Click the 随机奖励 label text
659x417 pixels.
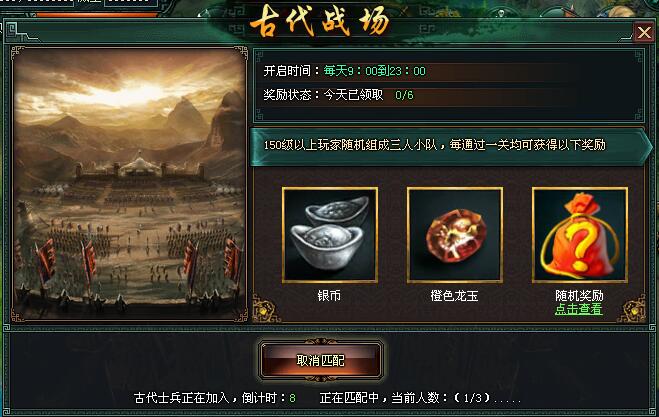(x=579, y=296)
